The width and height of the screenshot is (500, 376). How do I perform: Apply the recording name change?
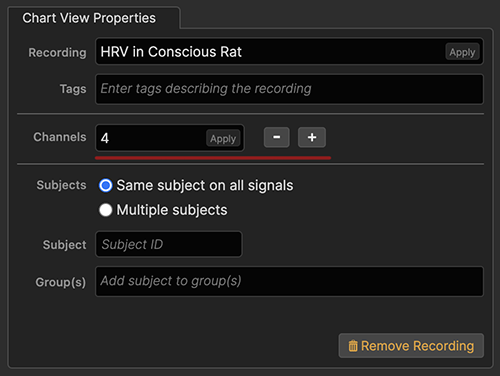click(x=462, y=52)
